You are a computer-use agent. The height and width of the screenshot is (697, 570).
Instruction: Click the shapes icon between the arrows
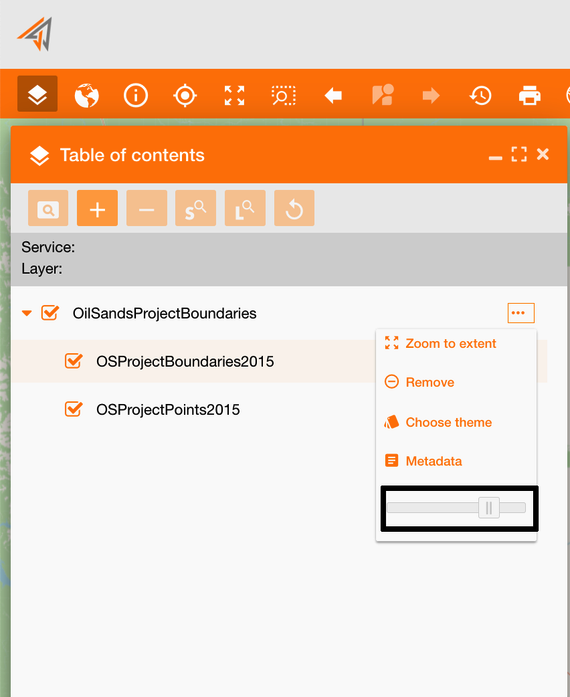pos(382,95)
